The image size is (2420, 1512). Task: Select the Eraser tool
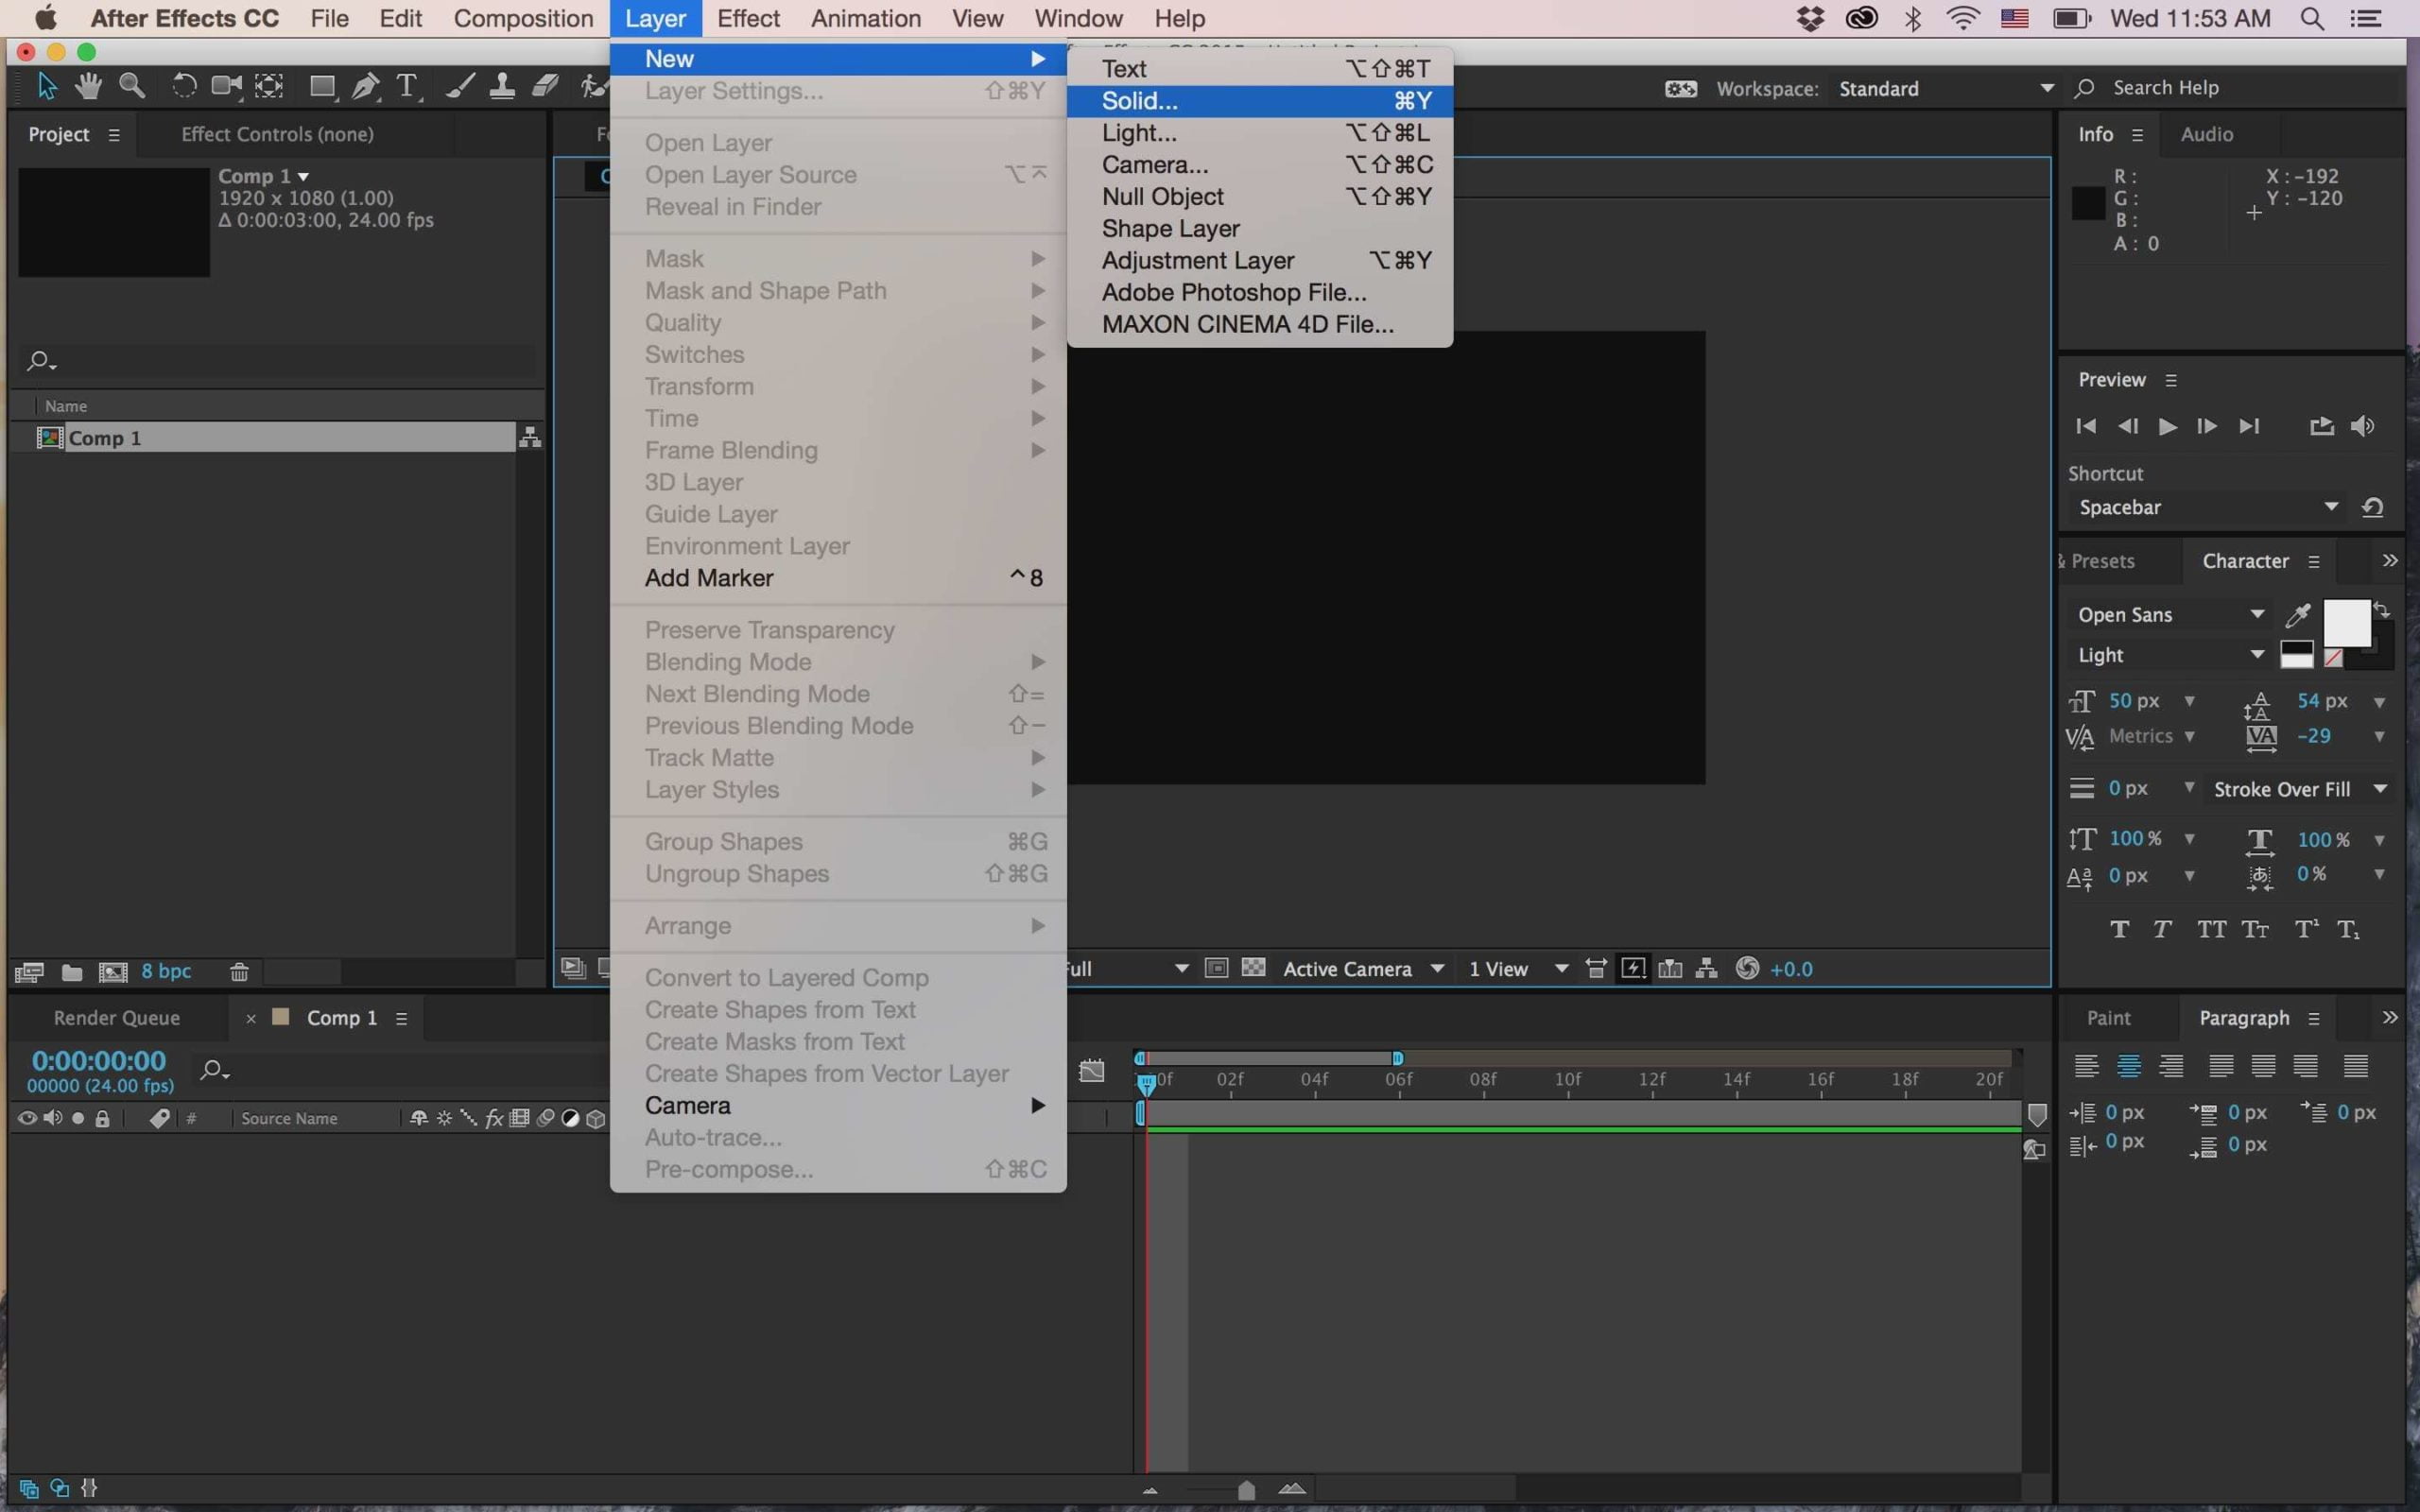point(545,87)
